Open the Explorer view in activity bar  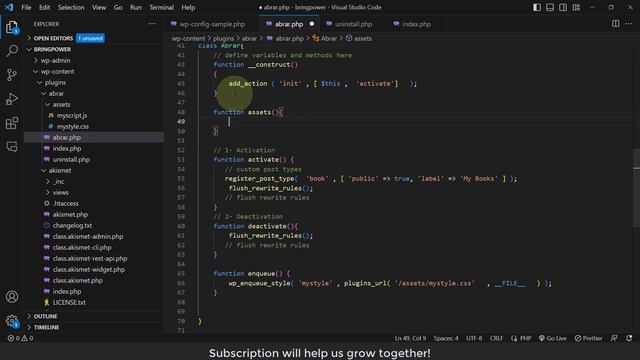click(x=12, y=28)
